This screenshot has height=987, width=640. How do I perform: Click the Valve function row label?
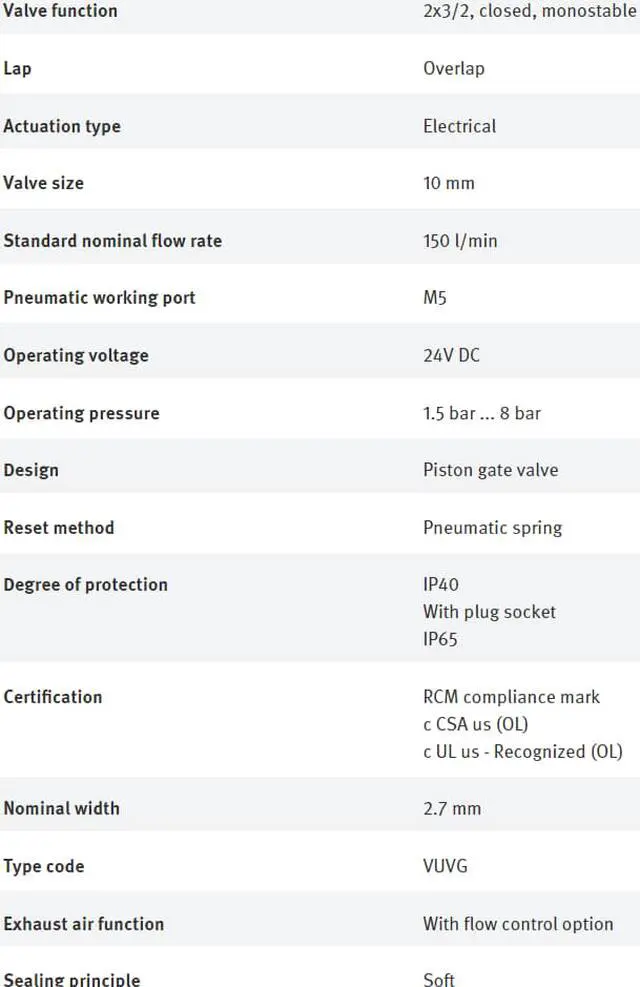tap(60, 11)
